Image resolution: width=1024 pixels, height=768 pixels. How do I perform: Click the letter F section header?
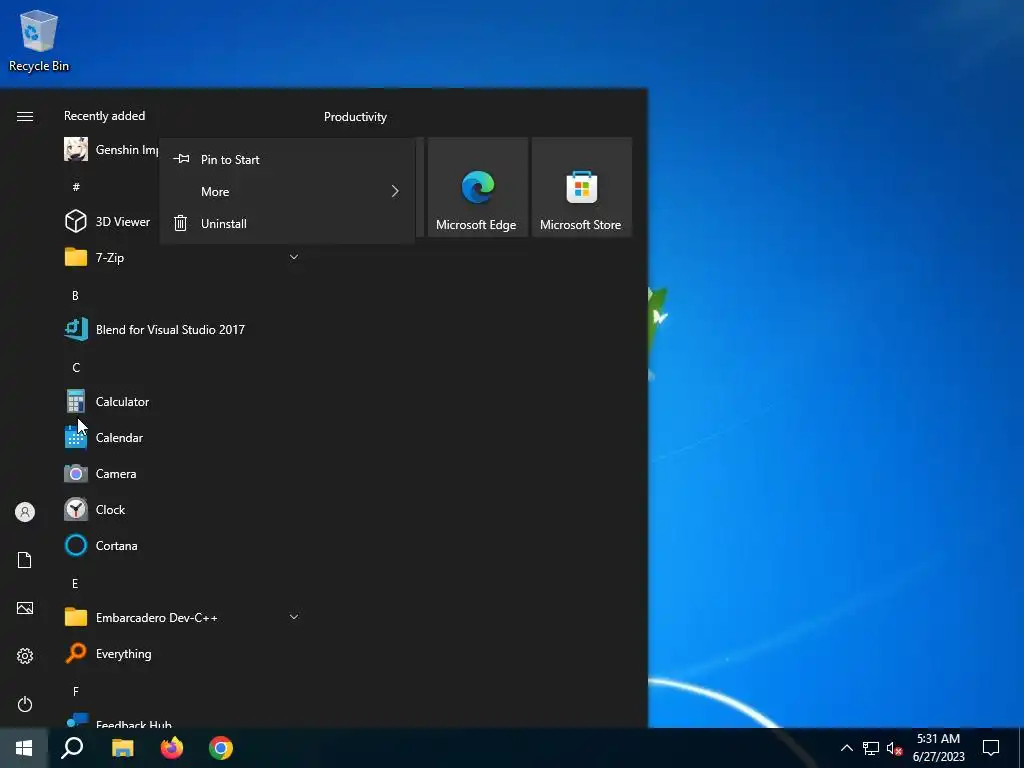click(76, 692)
